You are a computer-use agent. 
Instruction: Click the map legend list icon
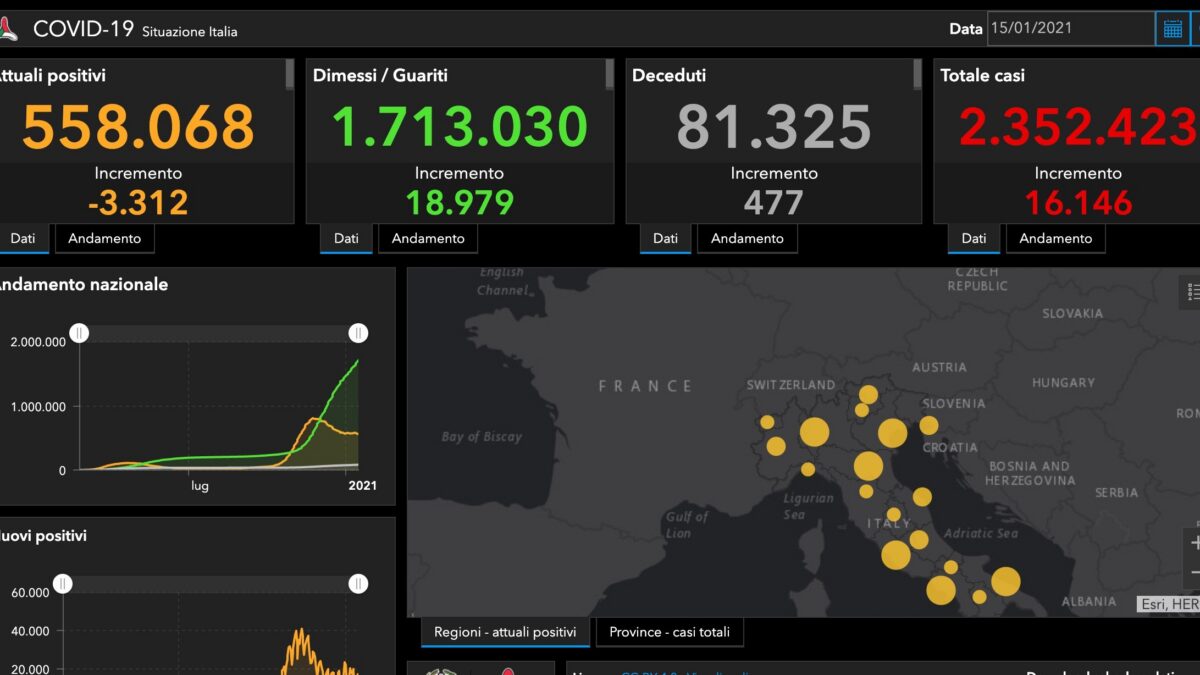point(1191,292)
